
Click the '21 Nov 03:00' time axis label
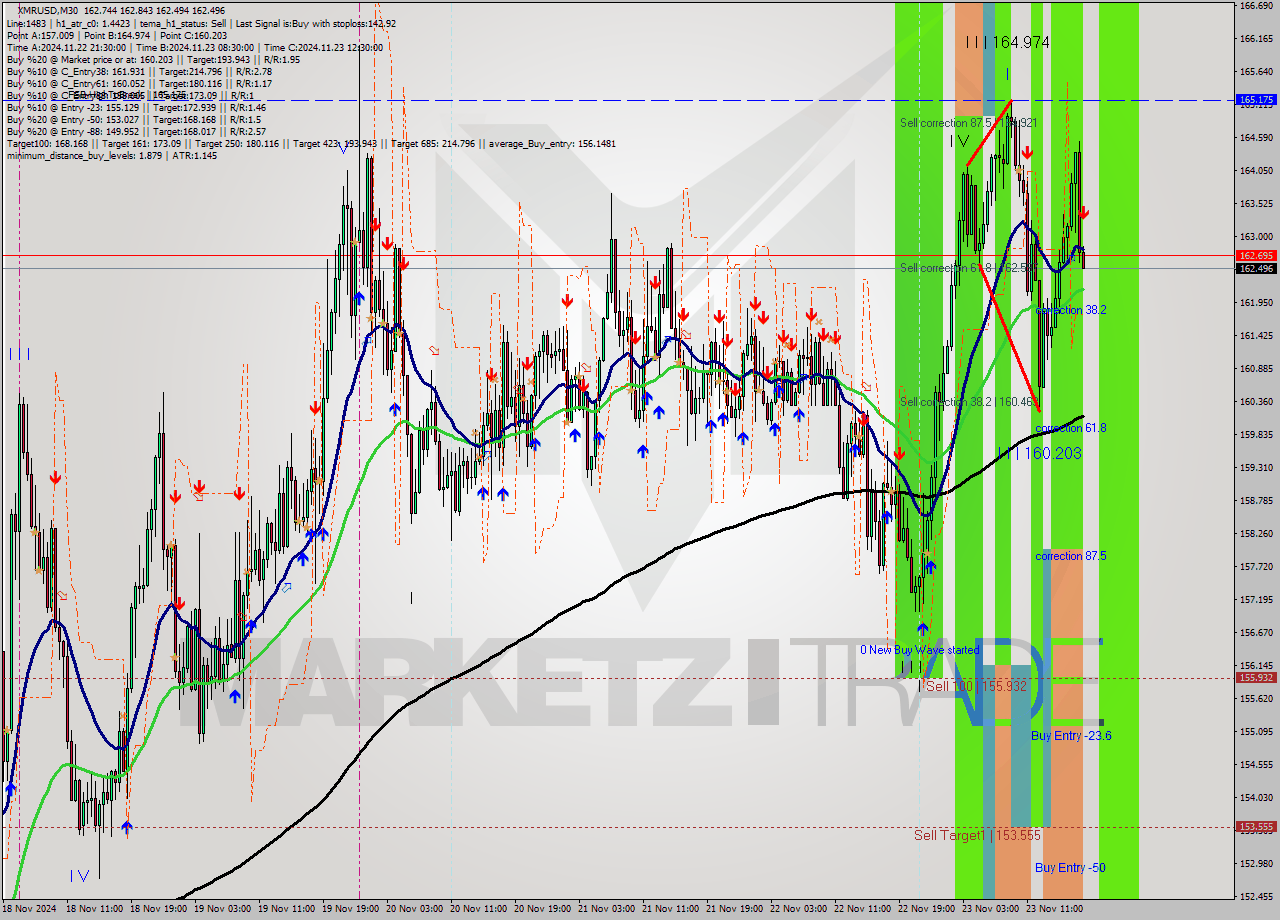point(607,909)
